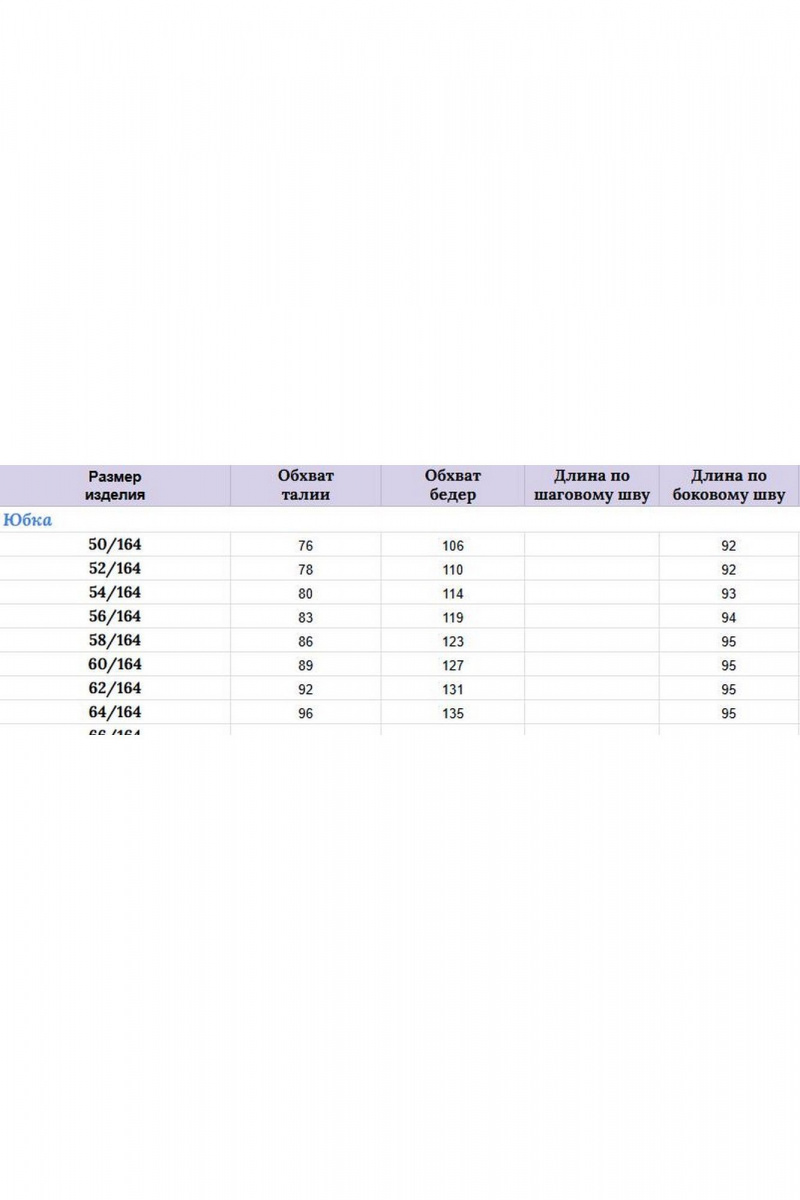Click the 60/164 size label
This screenshot has width=800, height=1200.
(115, 665)
